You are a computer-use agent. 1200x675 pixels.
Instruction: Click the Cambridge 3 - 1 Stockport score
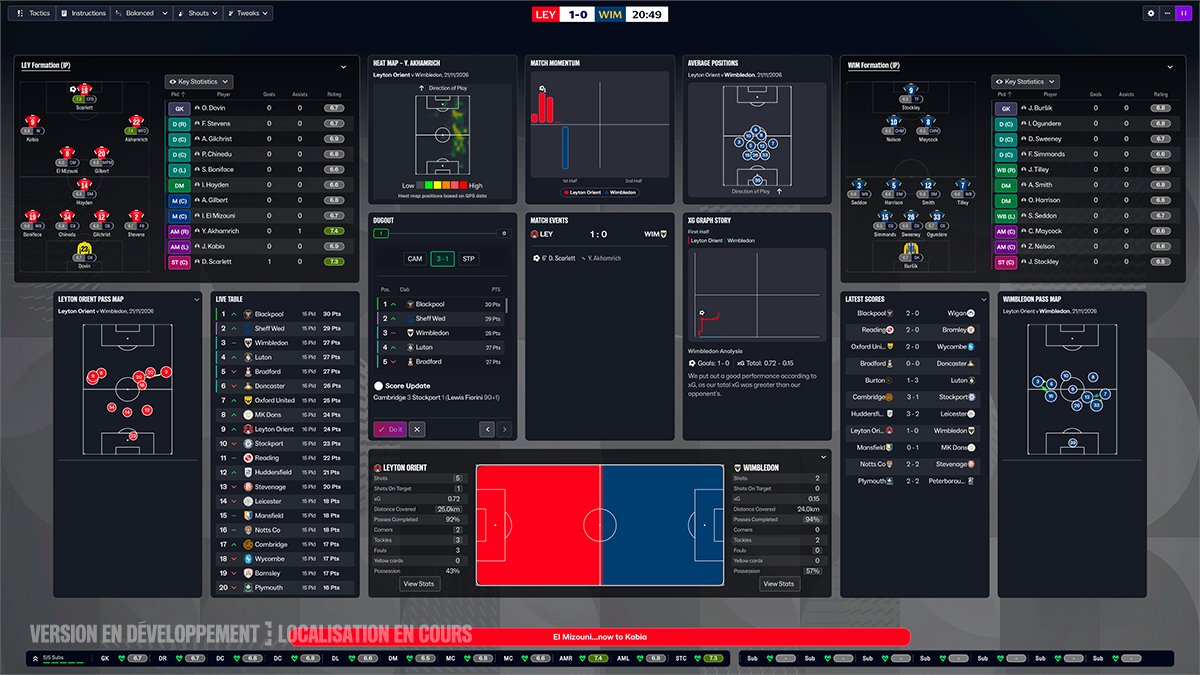(x=914, y=397)
